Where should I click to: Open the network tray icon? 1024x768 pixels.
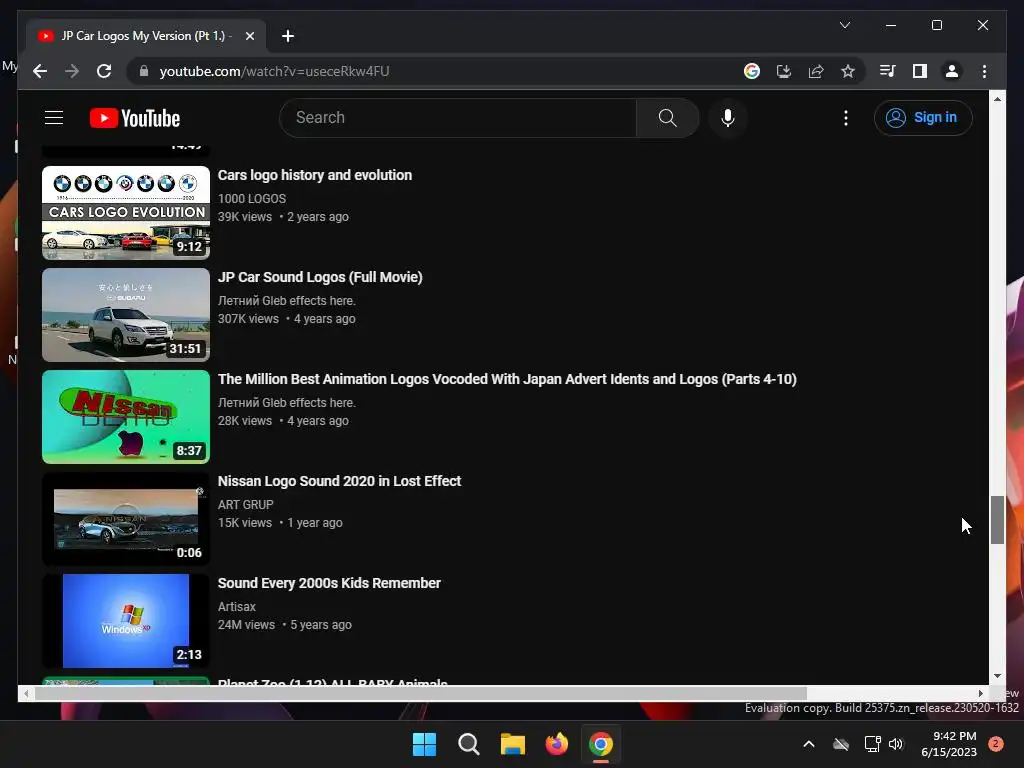point(872,744)
